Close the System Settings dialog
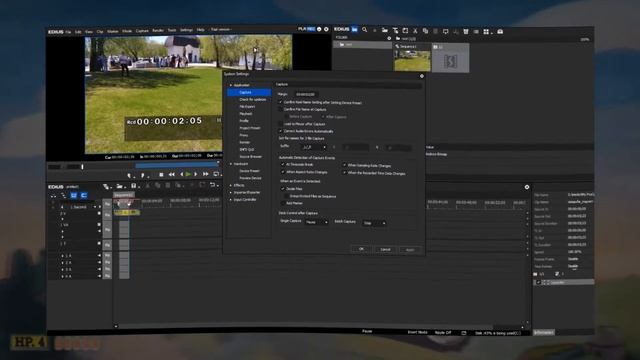This screenshot has width=640, height=360. click(x=422, y=76)
